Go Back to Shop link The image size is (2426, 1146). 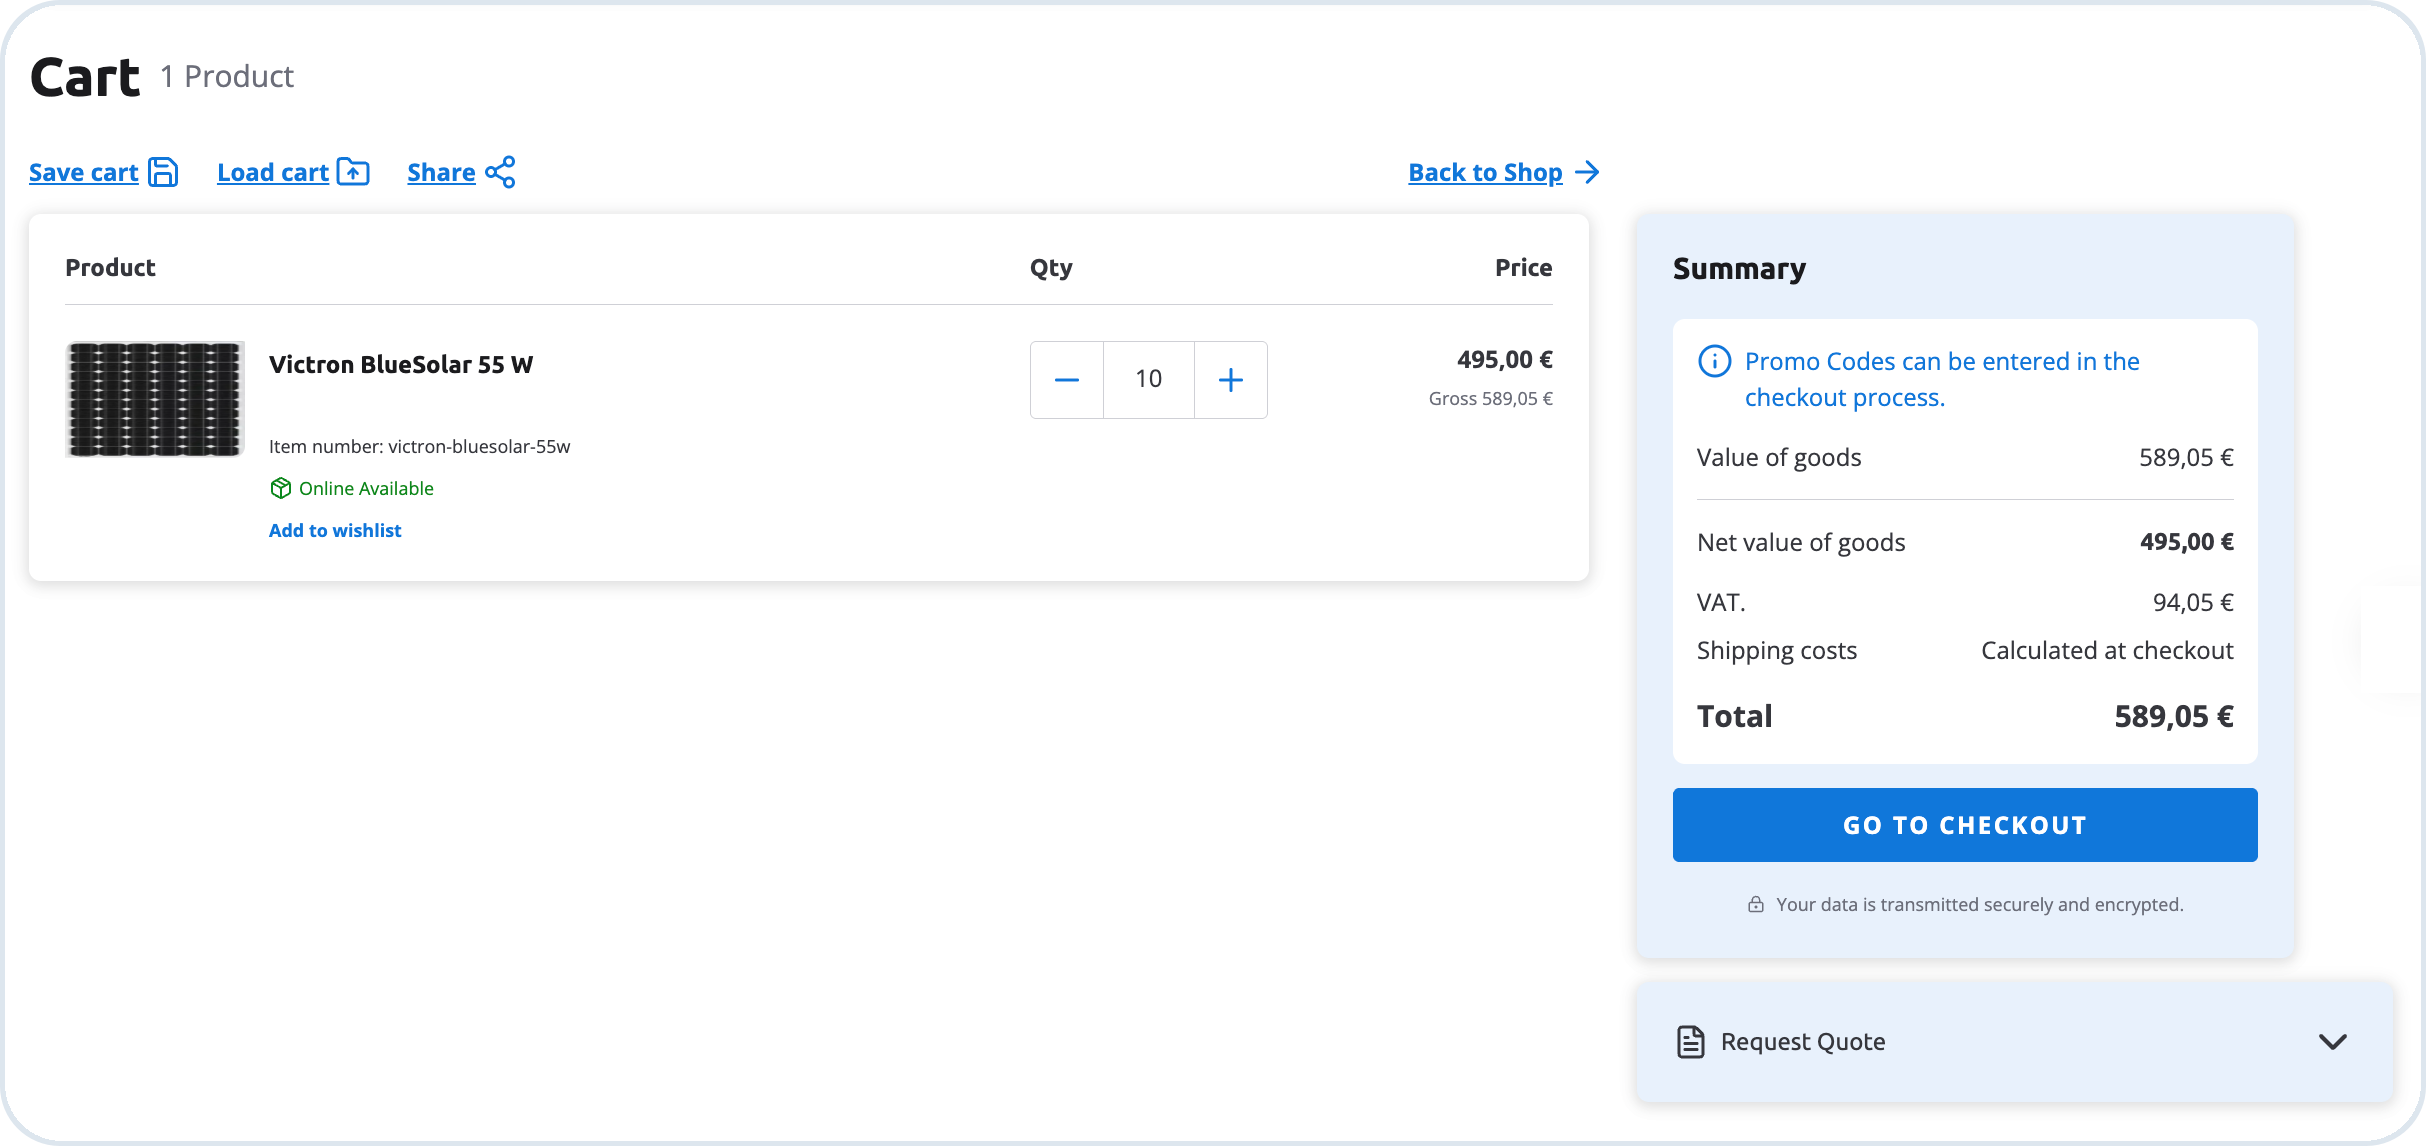click(x=1485, y=172)
